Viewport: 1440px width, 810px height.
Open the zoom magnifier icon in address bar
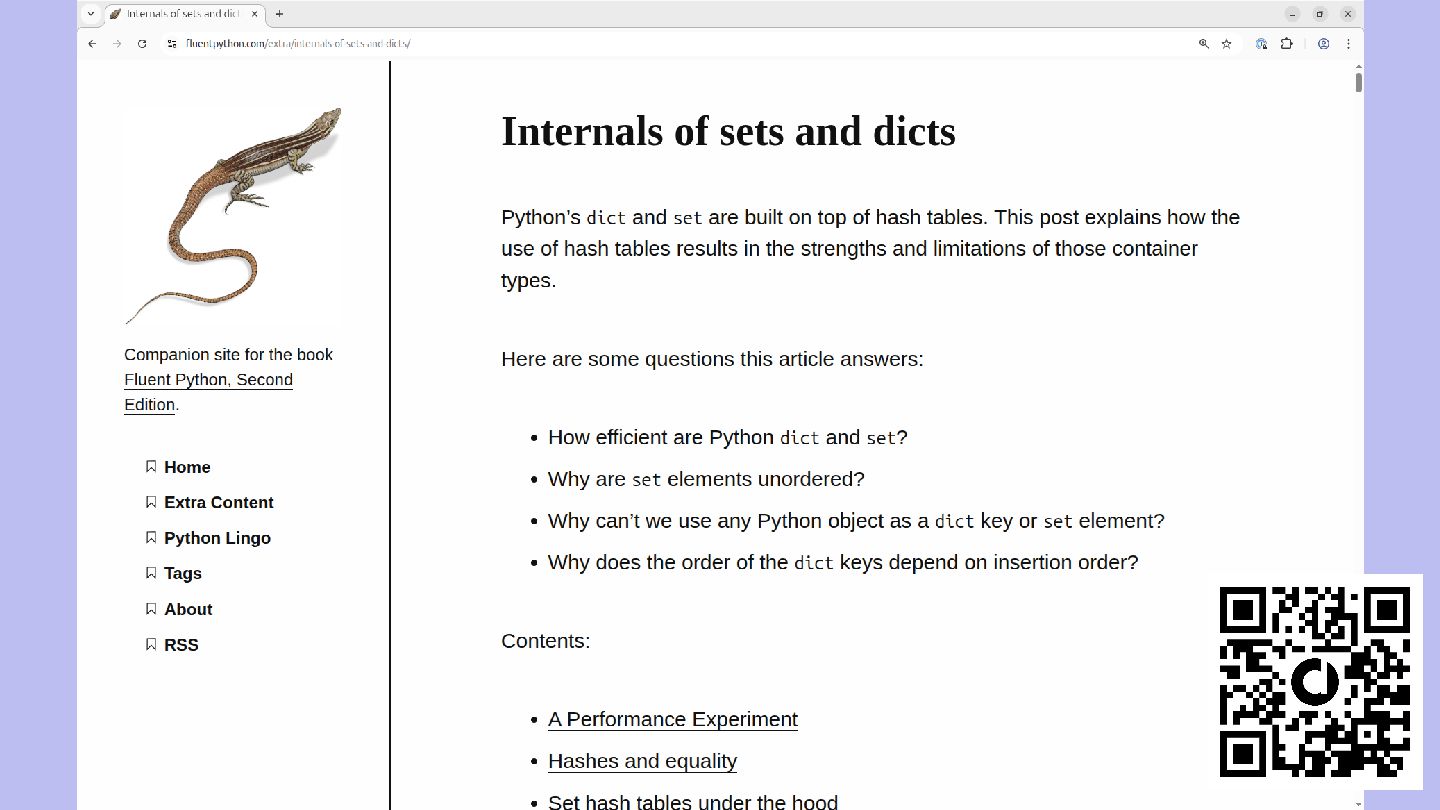[x=1204, y=44]
